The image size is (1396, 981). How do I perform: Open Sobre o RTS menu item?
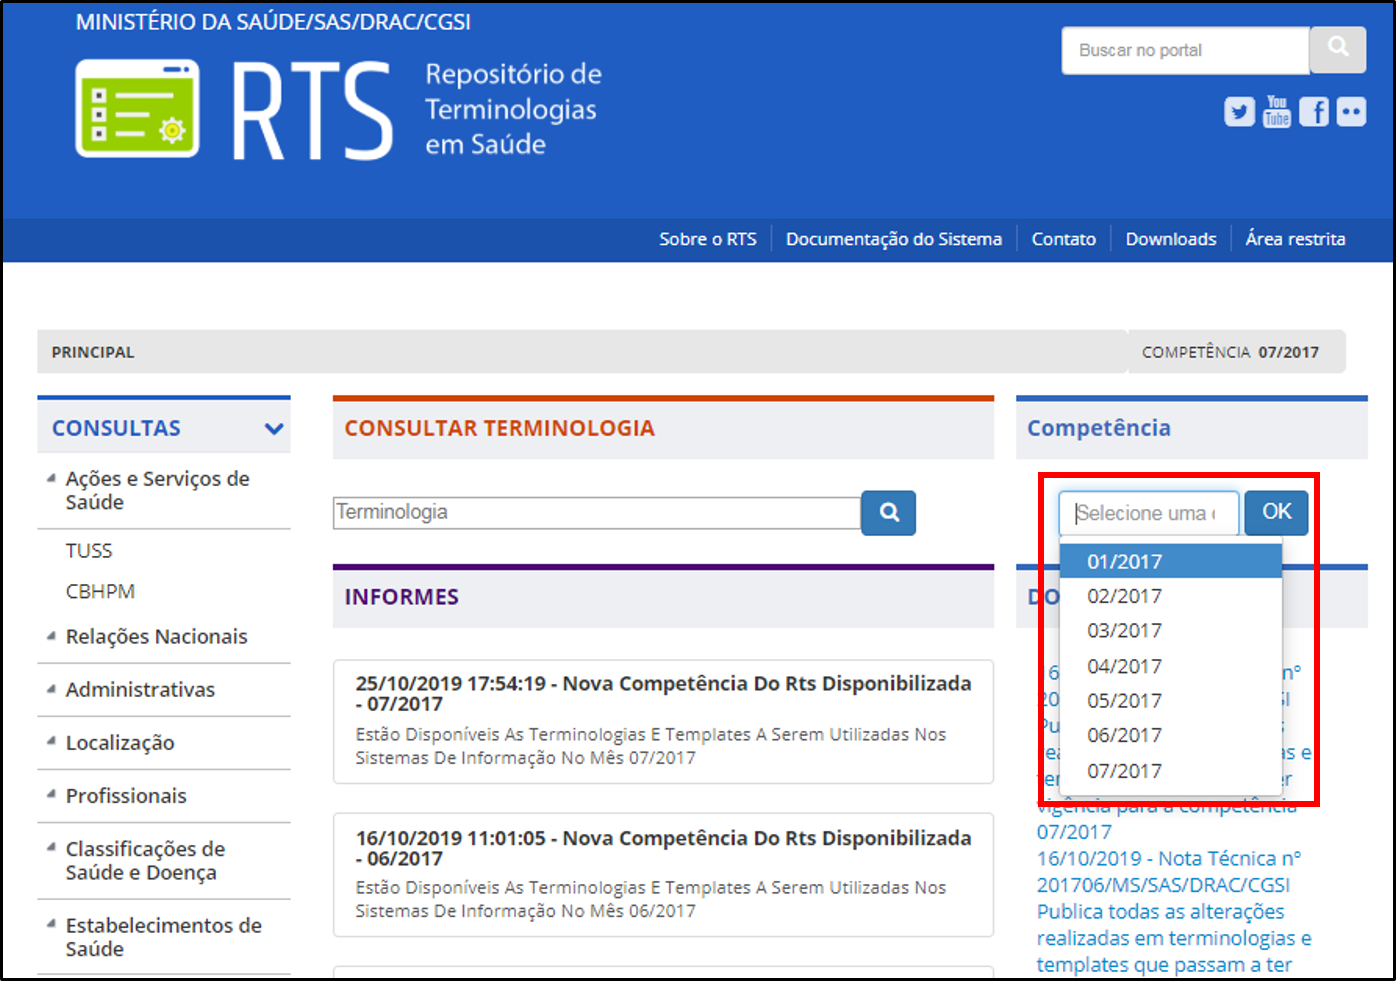707,239
